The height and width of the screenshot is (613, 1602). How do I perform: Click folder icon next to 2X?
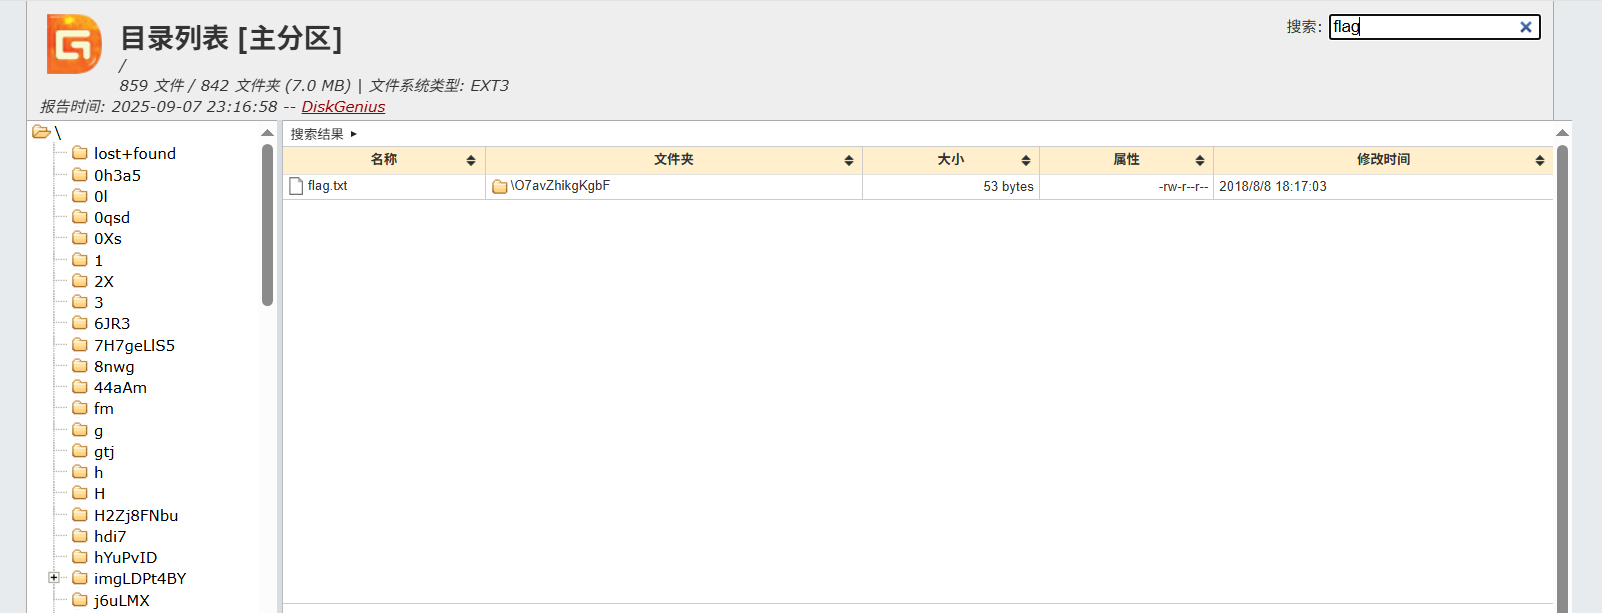click(x=80, y=280)
